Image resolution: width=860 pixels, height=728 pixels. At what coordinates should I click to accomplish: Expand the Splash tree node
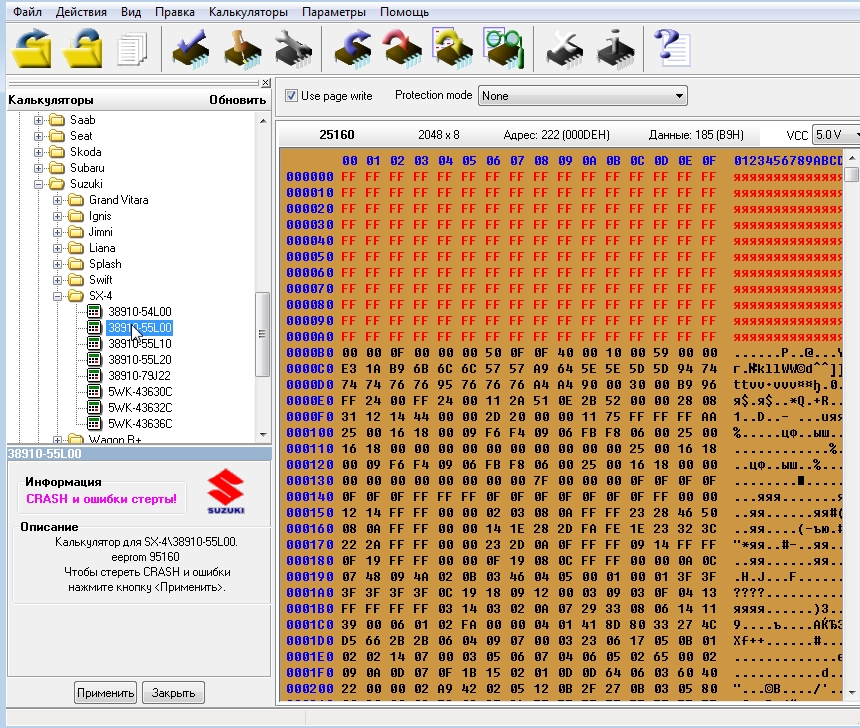click(x=57, y=264)
